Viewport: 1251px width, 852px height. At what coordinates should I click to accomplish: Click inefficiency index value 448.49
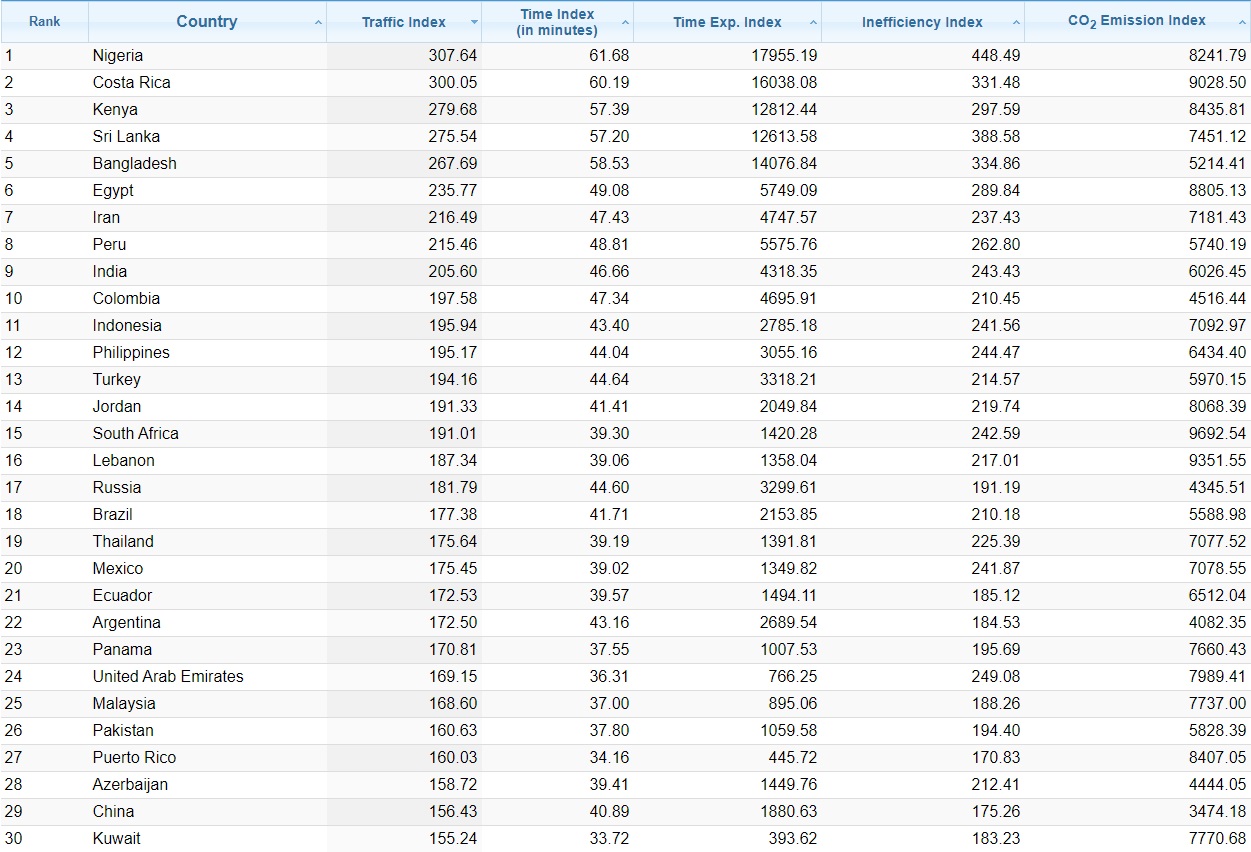[996, 56]
